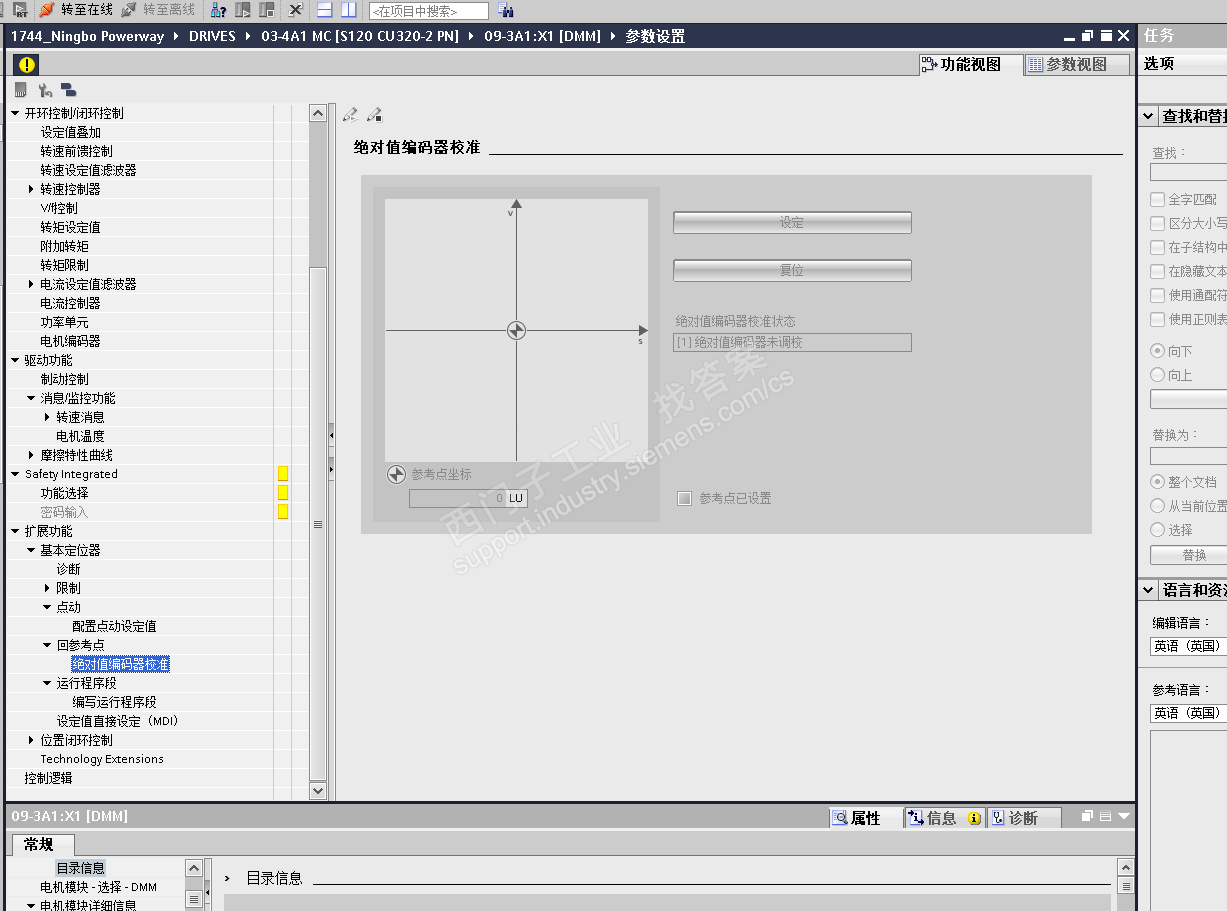Toggle the 使用通配符 checkbox
Screen dimensions: 1227x911
click(x=1158, y=296)
